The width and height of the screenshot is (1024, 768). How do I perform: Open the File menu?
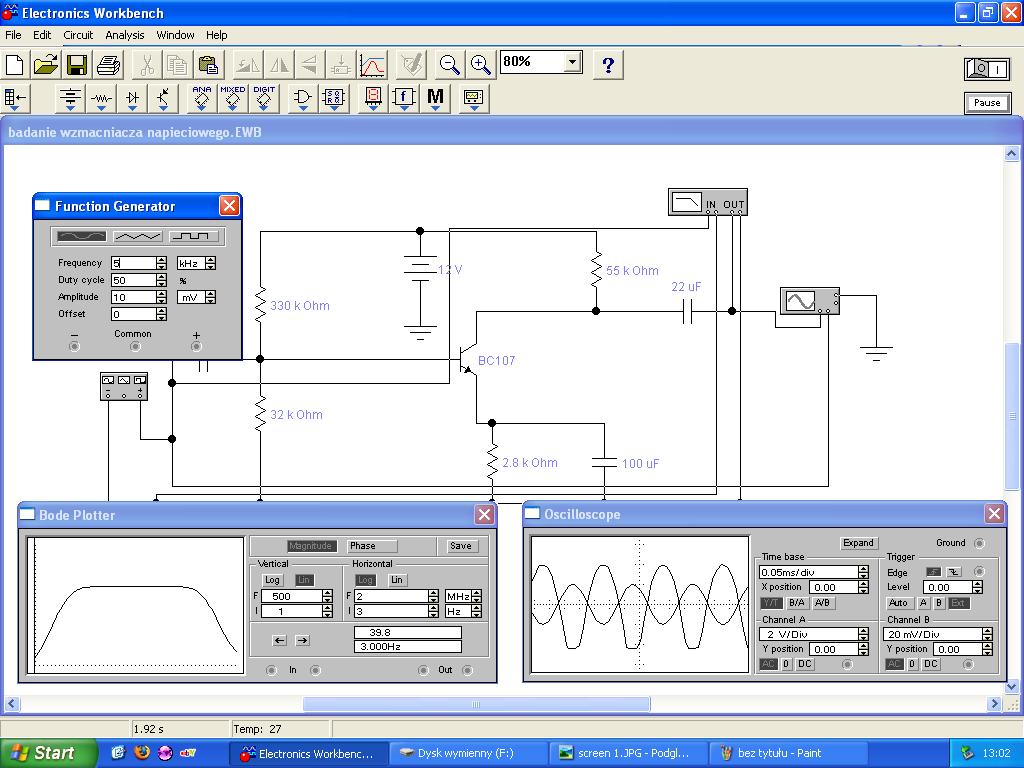coord(13,35)
